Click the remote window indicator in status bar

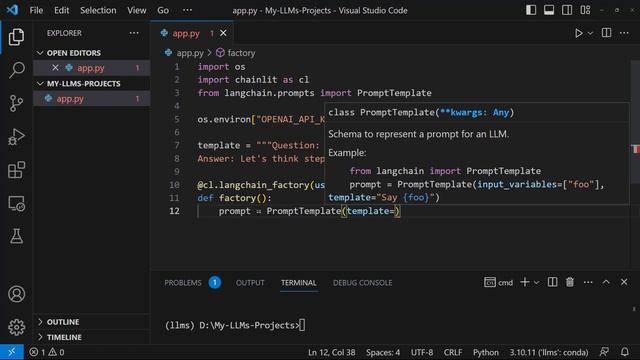click(x=12, y=352)
